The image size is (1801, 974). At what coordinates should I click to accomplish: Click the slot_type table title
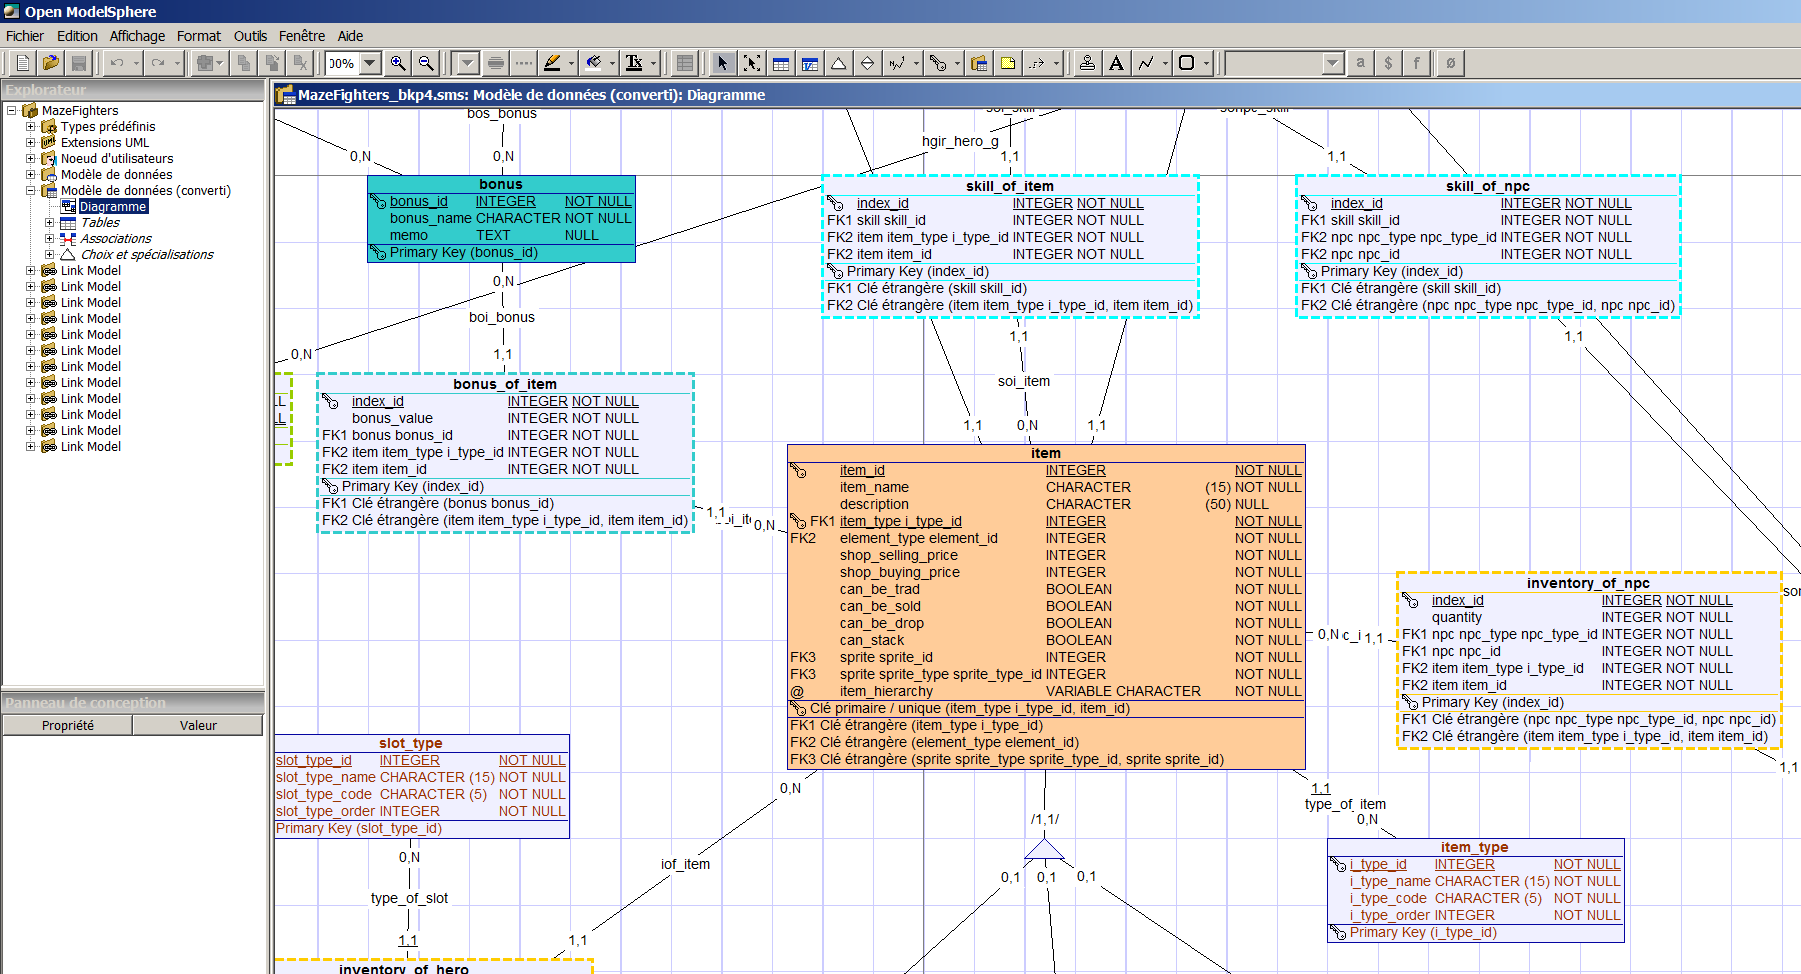[411, 743]
